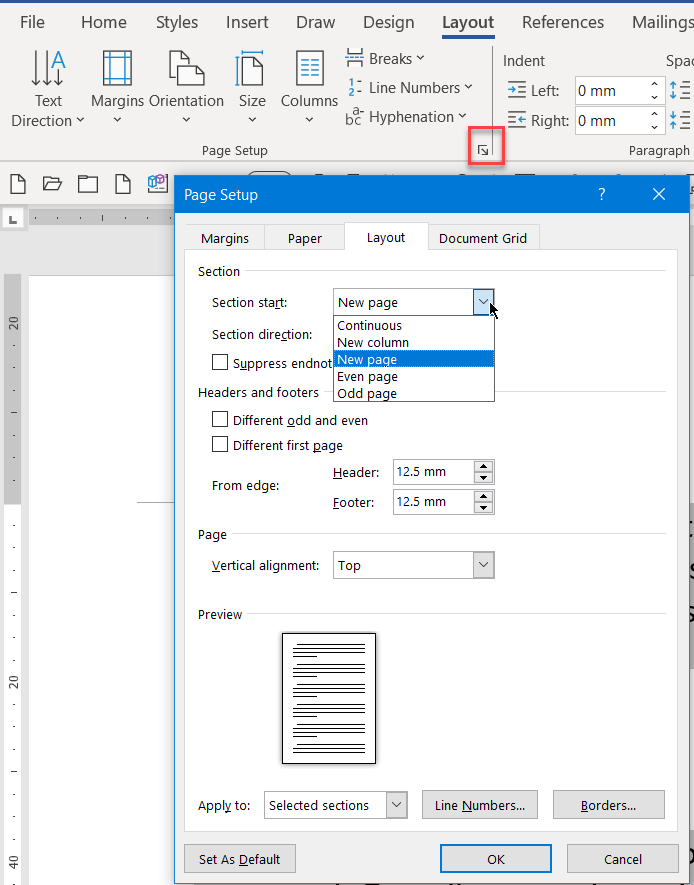Screen dimensions: 694x885
Task: Switch to the Document Grid tab
Action: [483, 238]
